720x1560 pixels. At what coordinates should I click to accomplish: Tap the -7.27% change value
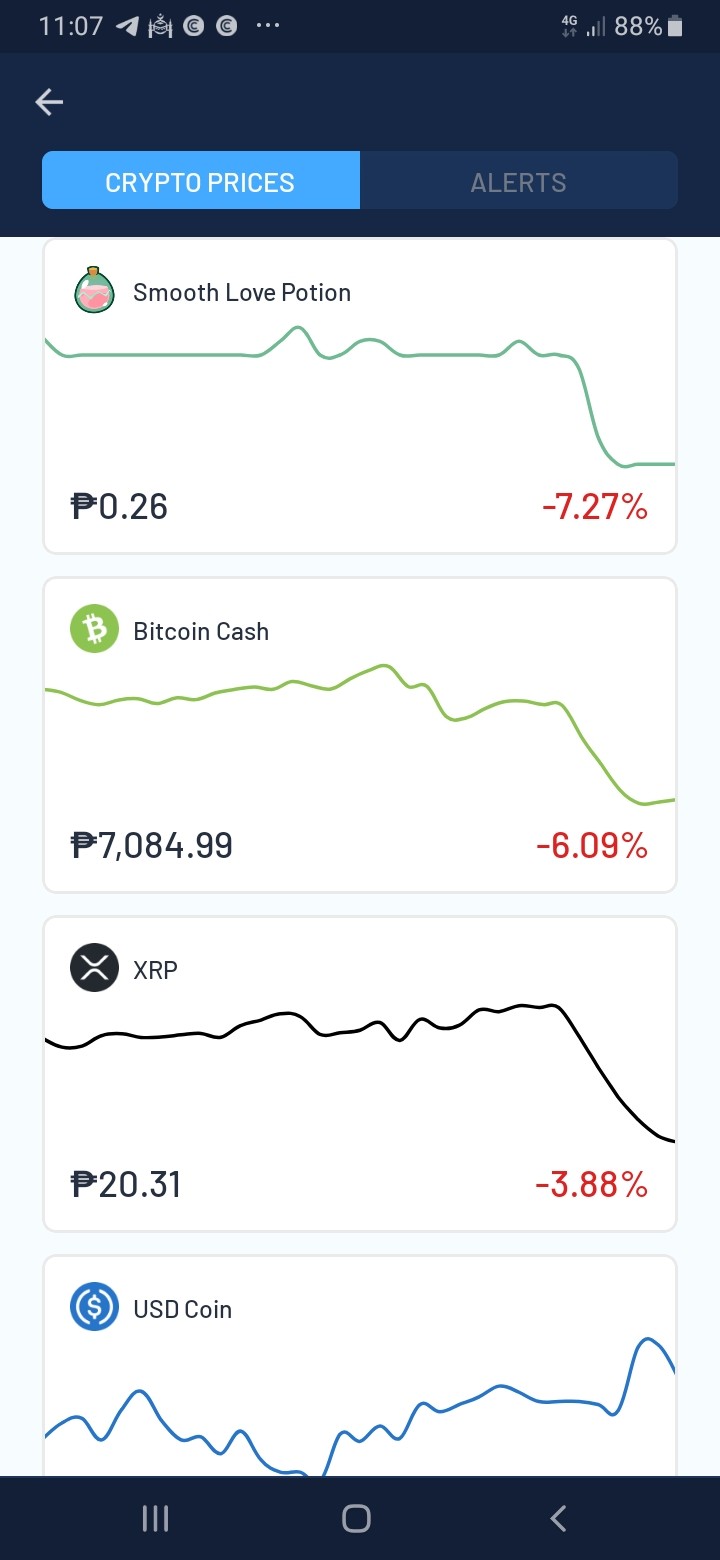pyautogui.click(x=595, y=507)
